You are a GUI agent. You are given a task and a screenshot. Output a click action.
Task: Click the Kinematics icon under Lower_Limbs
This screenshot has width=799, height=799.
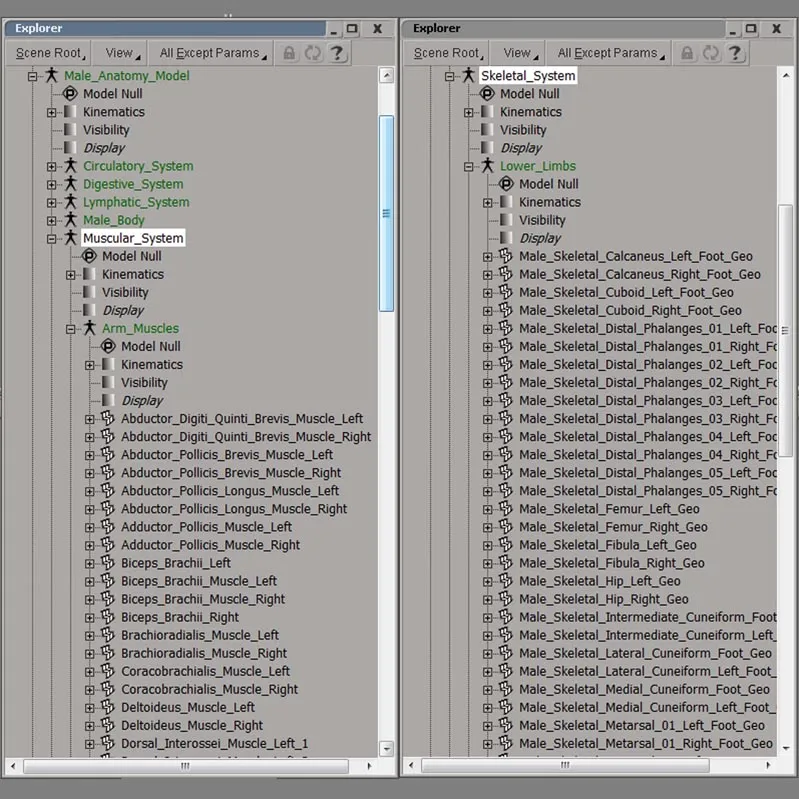[x=506, y=202]
